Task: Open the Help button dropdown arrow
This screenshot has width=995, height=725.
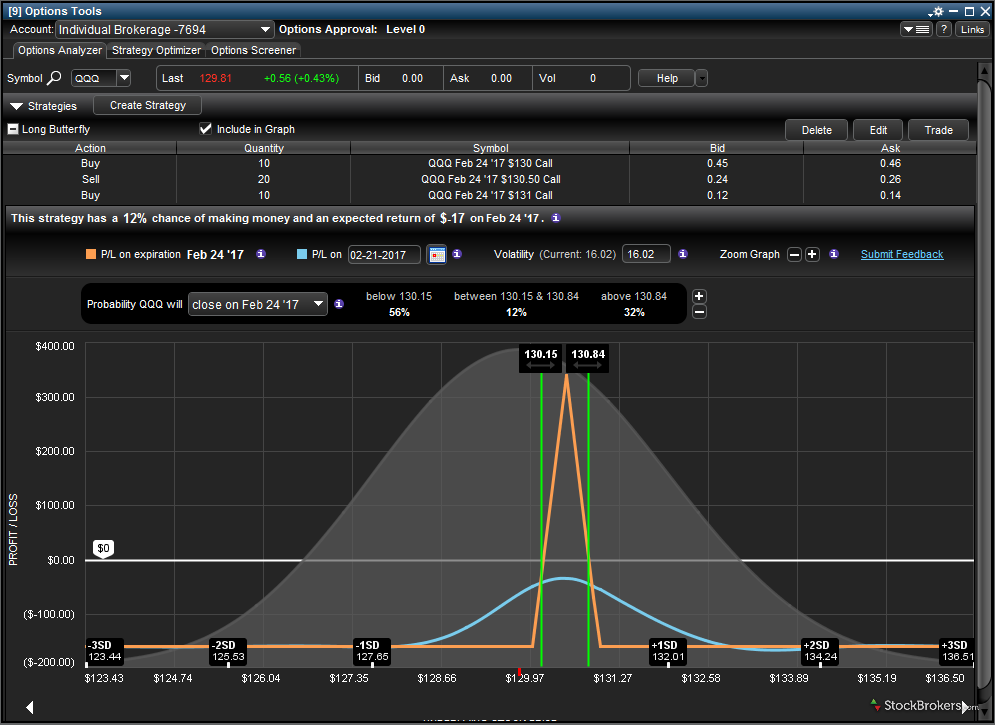Action: point(701,78)
